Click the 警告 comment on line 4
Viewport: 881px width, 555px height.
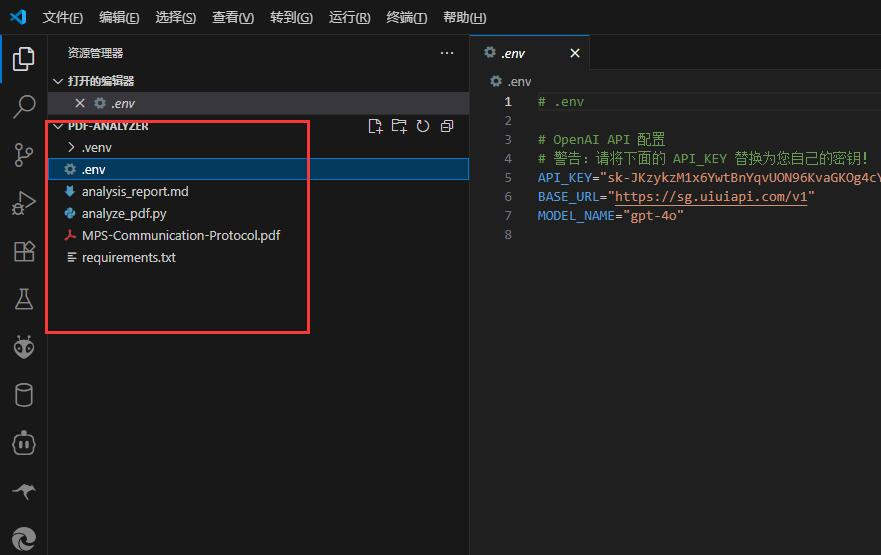702,158
